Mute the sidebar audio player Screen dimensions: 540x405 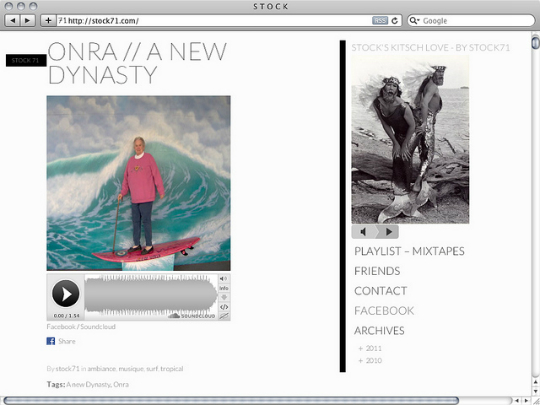pyautogui.click(x=363, y=232)
